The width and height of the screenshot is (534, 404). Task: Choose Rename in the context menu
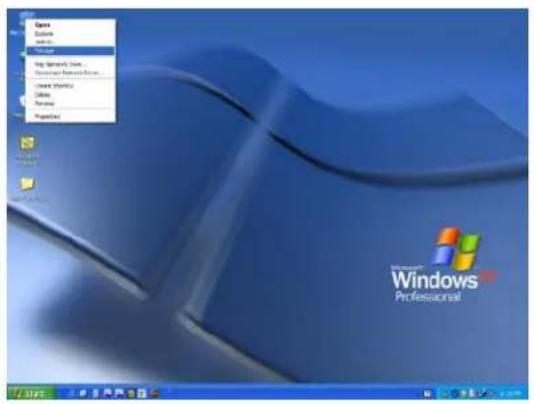(x=70, y=103)
